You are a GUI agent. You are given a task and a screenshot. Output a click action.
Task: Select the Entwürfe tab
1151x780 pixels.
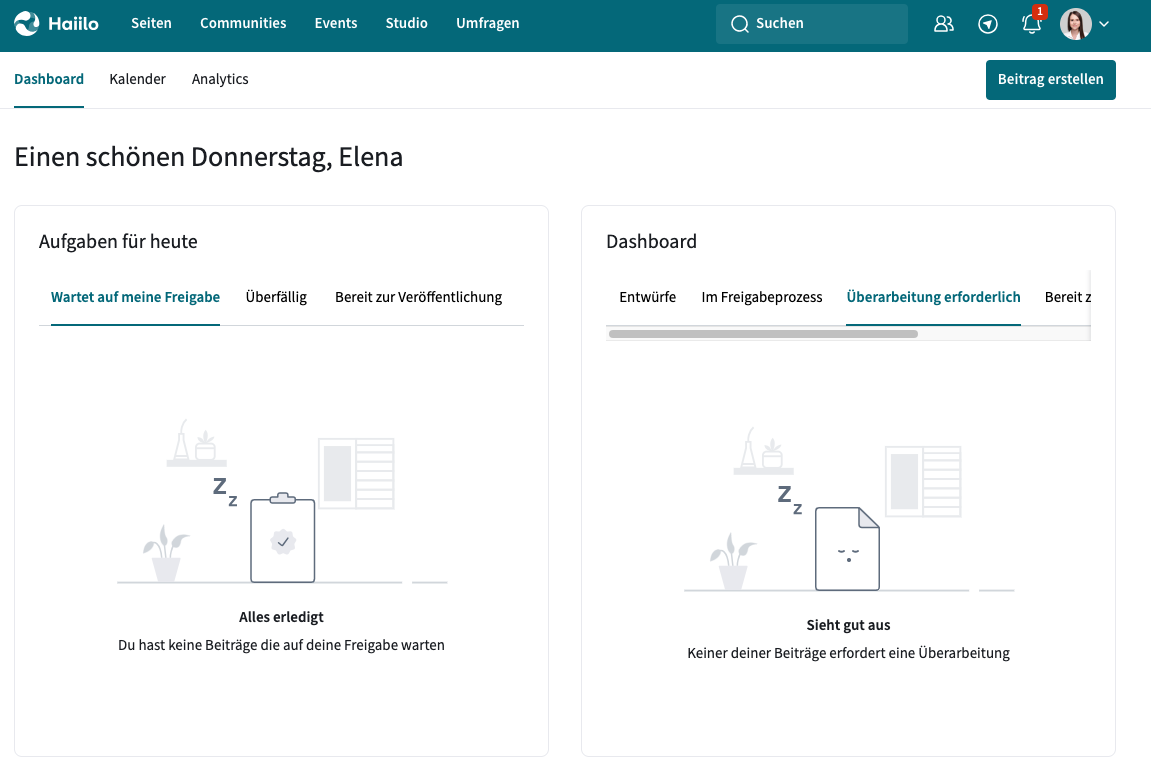click(647, 297)
